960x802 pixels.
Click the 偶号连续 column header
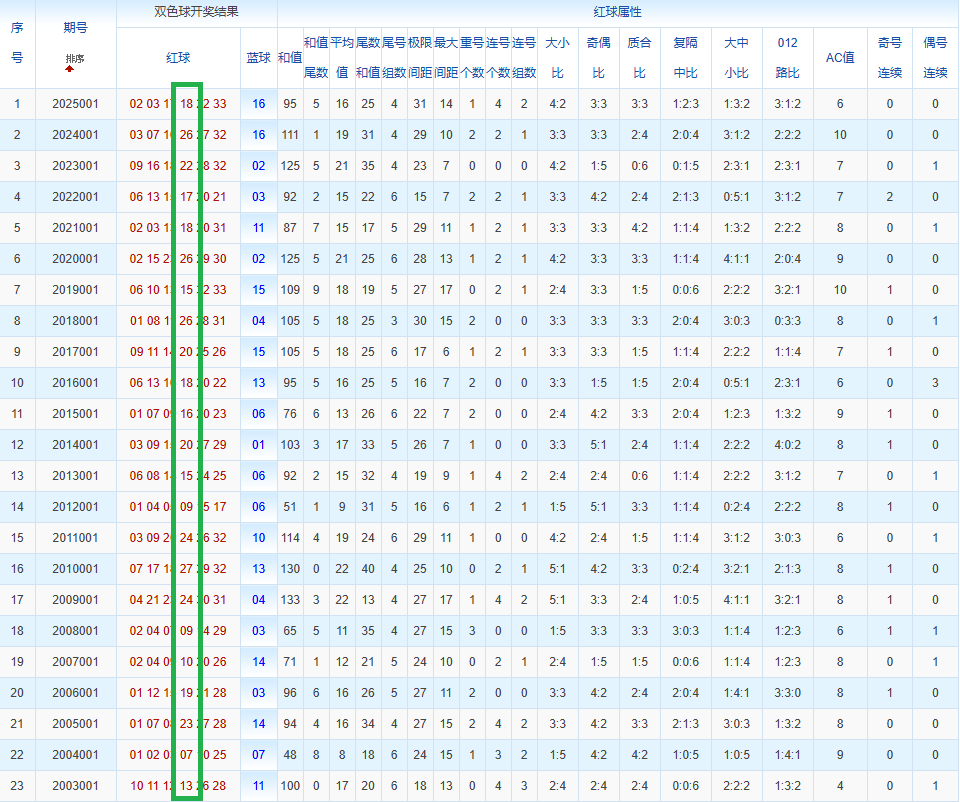935,58
